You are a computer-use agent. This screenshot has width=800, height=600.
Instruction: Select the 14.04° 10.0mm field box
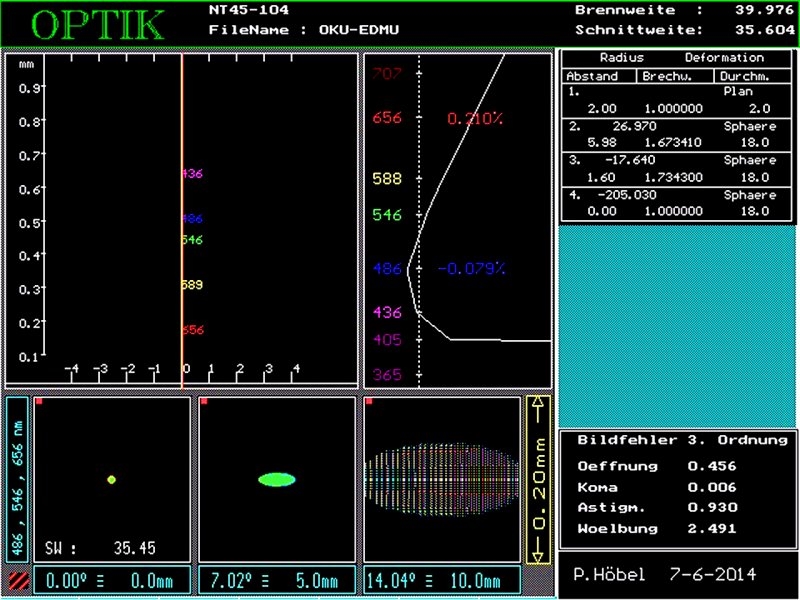[441, 580]
